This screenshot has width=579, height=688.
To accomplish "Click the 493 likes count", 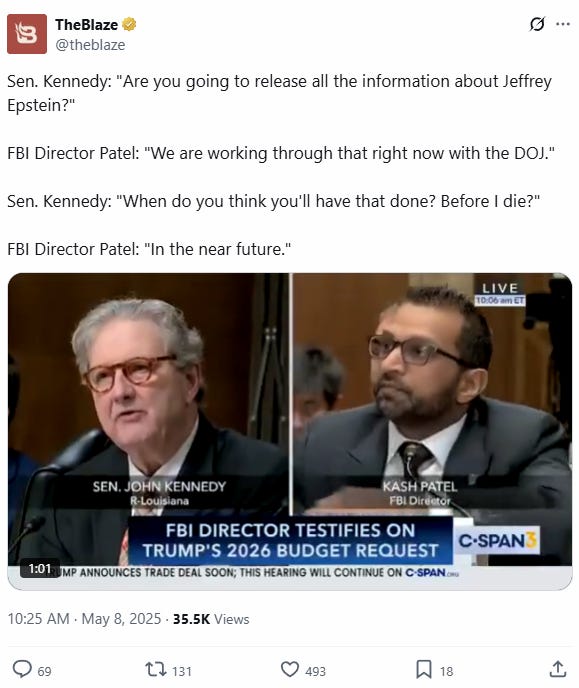I will 315,671.
